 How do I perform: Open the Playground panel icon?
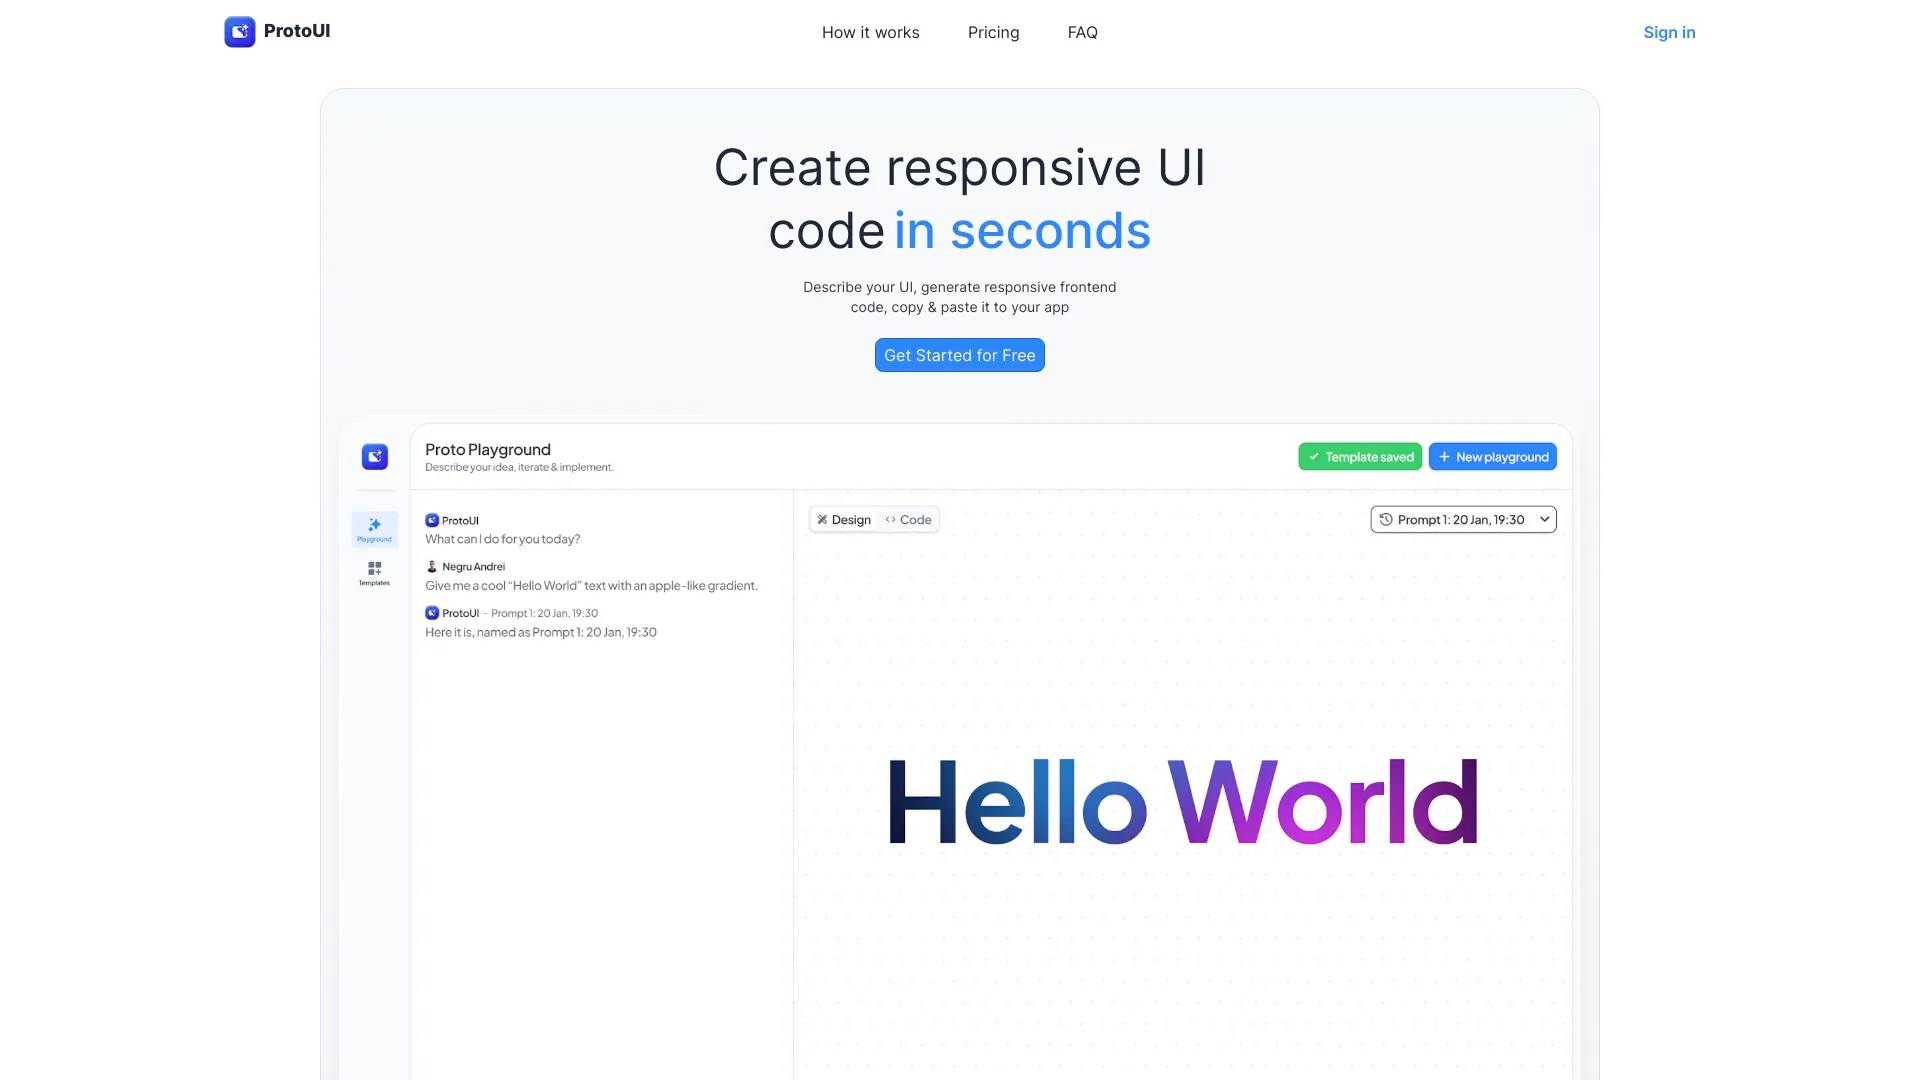pyautogui.click(x=373, y=527)
